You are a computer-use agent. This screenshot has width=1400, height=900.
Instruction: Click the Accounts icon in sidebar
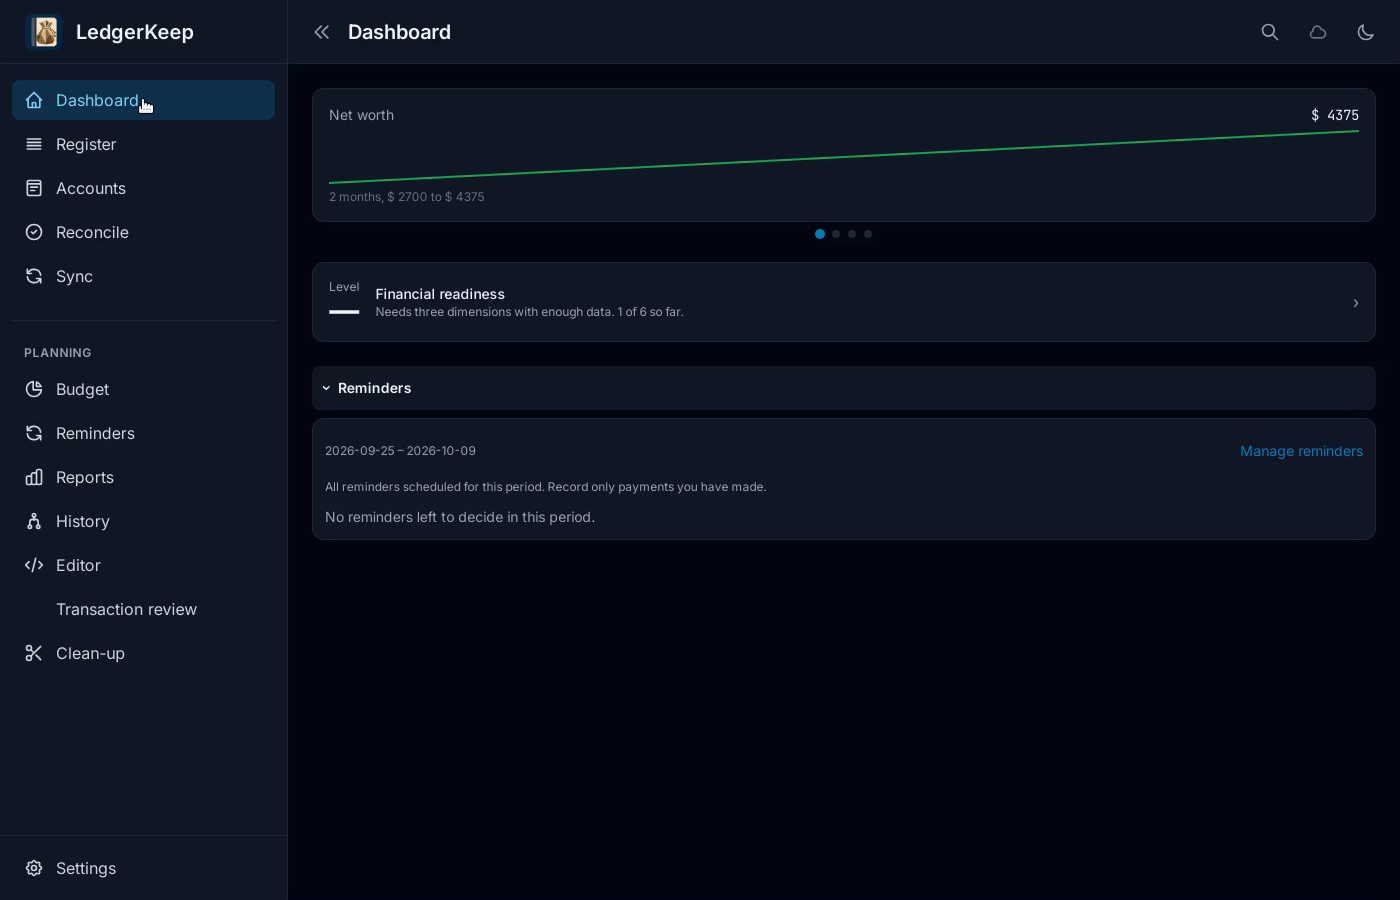coord(34,188)
